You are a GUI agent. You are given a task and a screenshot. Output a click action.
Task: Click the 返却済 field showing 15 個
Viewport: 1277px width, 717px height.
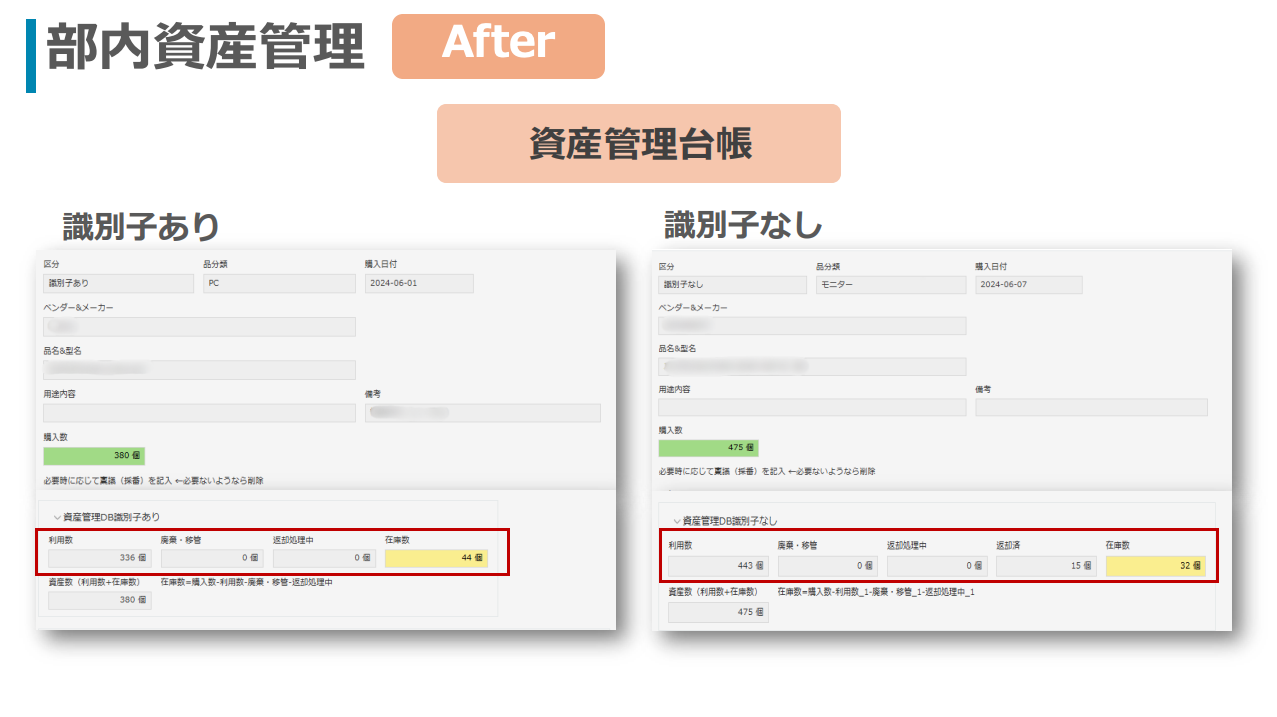tap(1046, 566)
